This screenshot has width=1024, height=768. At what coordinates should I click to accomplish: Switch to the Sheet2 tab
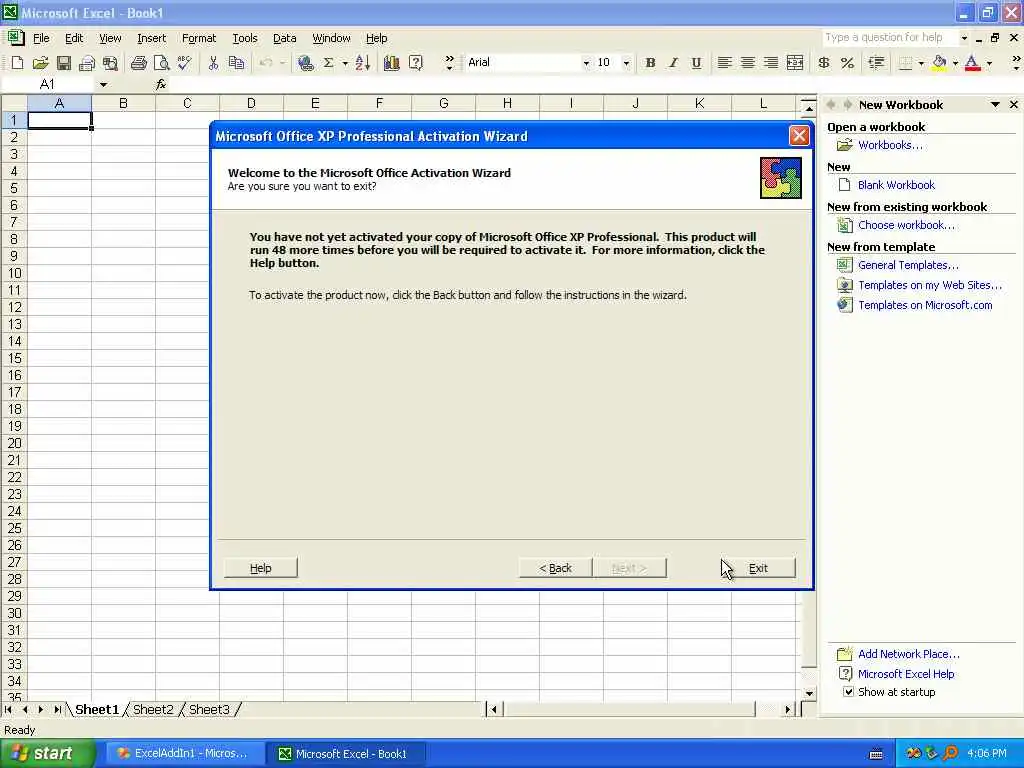click(x=153, y=709)
